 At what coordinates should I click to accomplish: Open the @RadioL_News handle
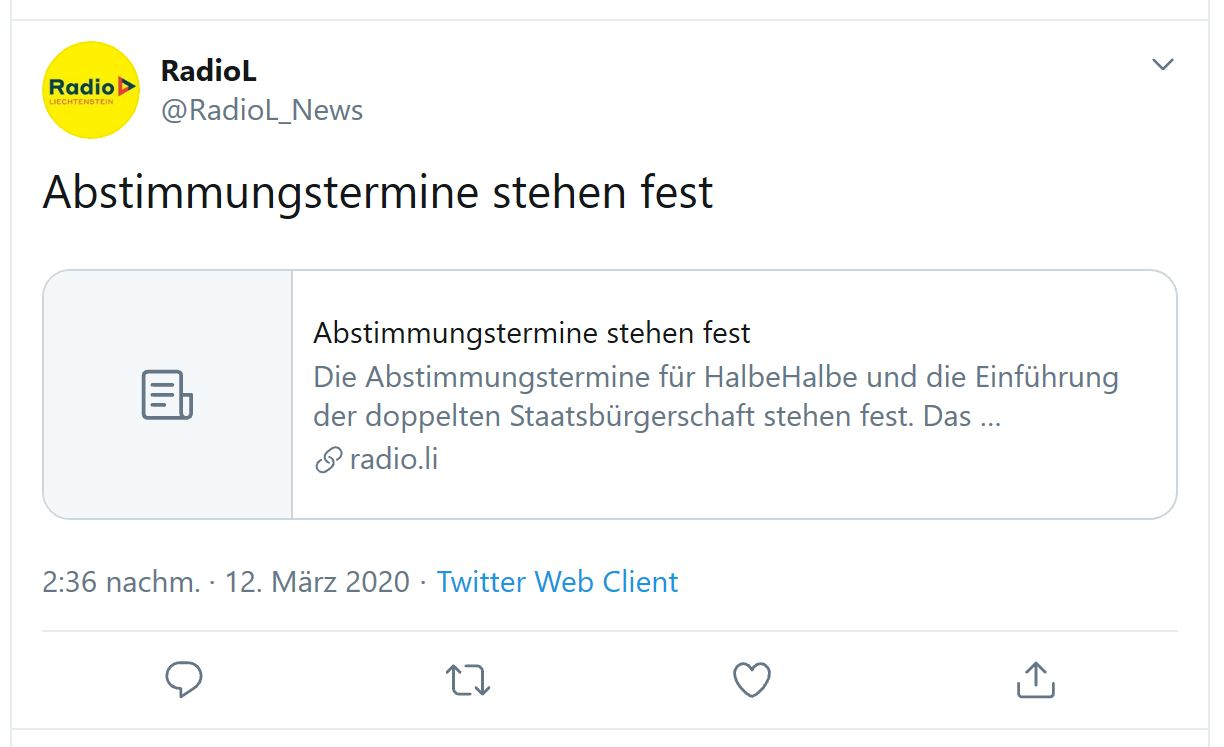tap(262, 110)
